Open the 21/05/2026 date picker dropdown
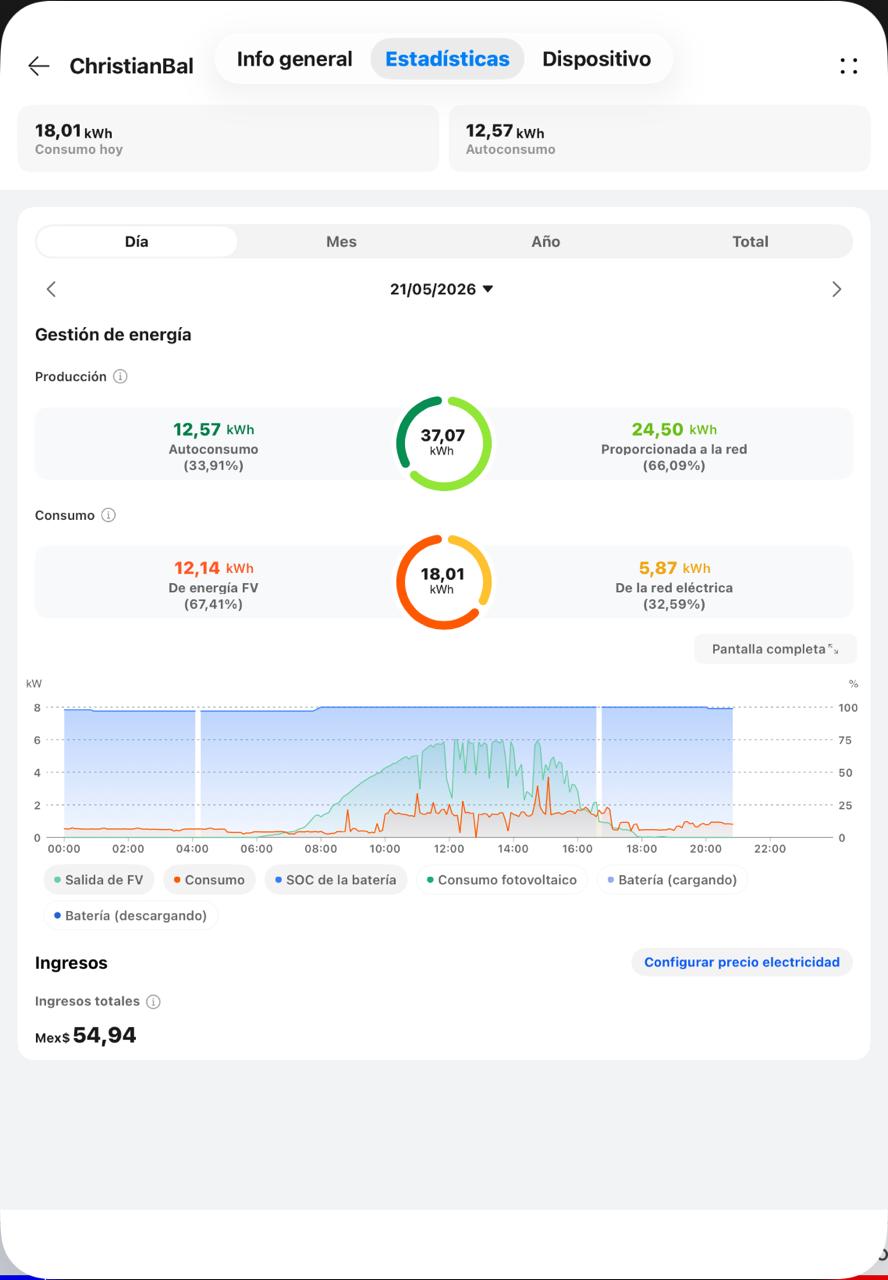The image size is (888, 1280). click(x=442, y=289)
